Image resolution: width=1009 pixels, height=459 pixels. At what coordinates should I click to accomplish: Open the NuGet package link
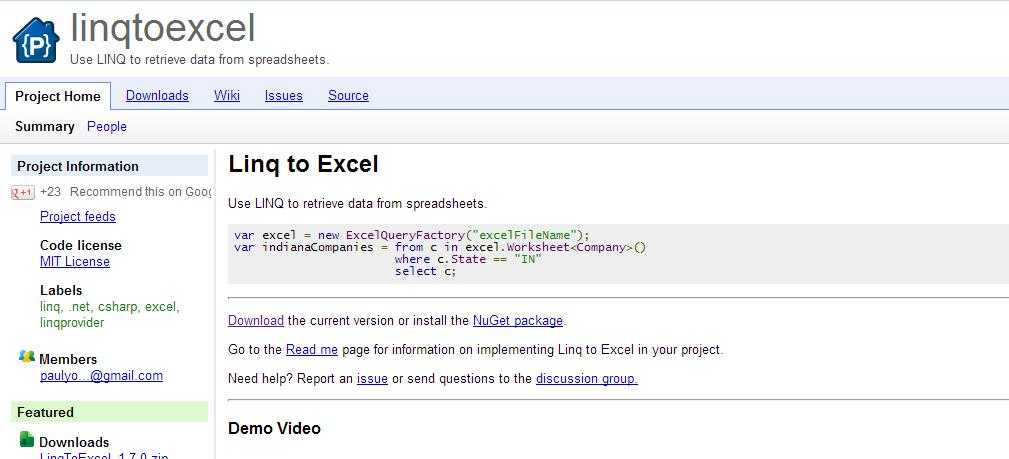518,320
